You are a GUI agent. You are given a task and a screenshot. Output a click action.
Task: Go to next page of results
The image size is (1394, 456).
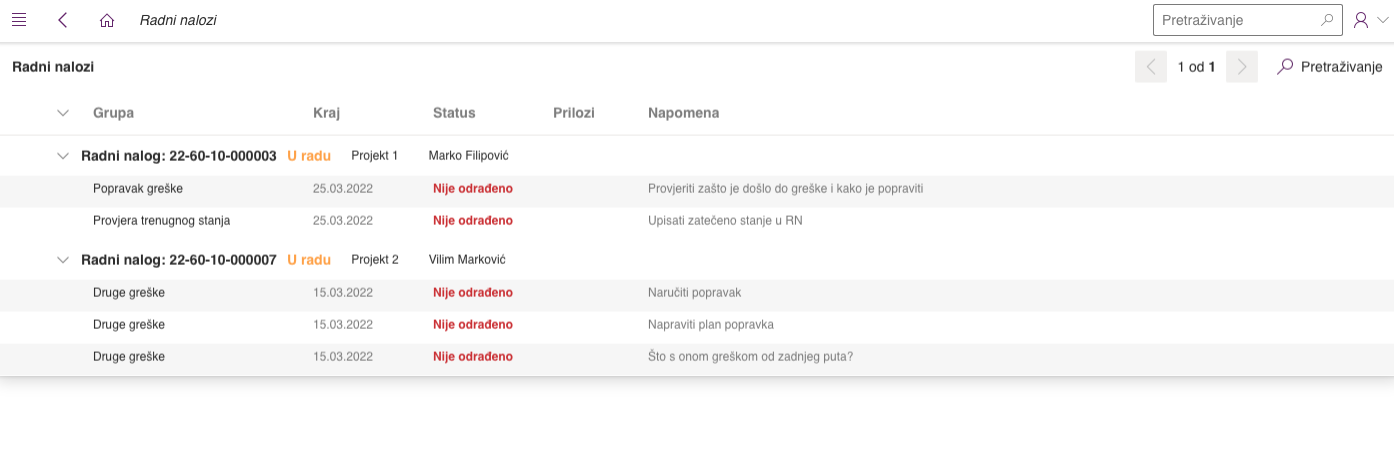[1242, 67]
